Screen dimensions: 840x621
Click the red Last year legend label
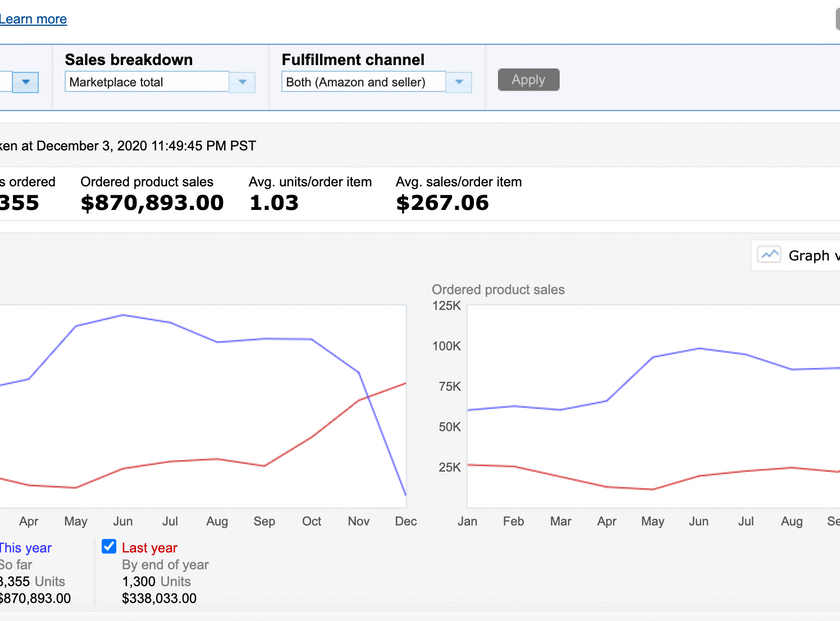click(x=149, y=548)
